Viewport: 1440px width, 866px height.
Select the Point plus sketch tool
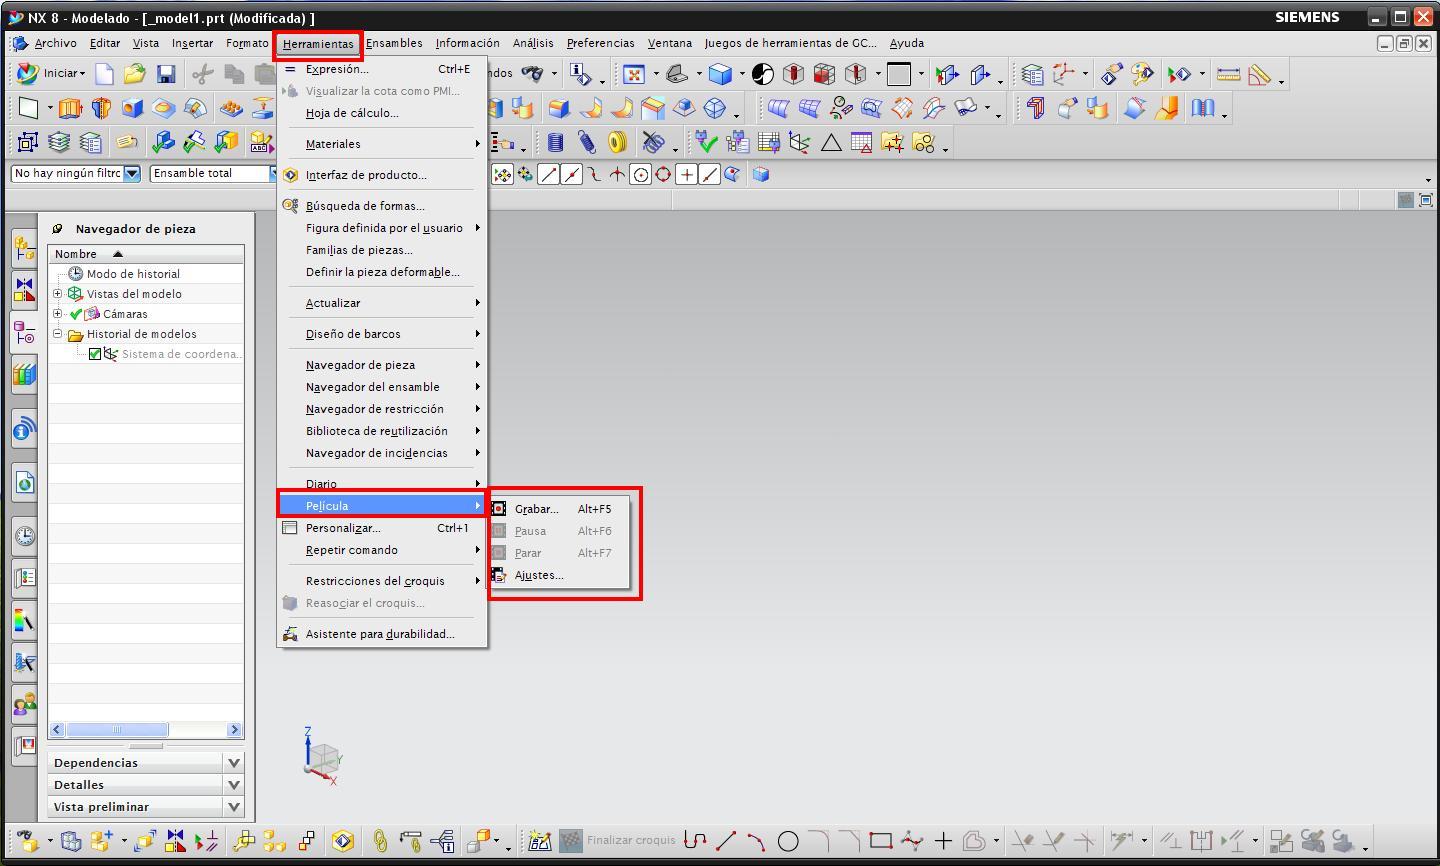click(x=942, y=841)
